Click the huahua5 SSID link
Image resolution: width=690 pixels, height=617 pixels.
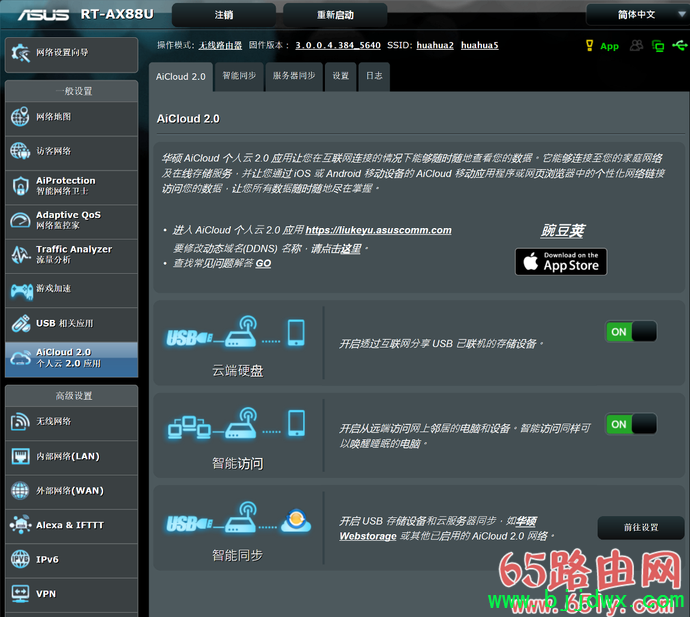480,45
